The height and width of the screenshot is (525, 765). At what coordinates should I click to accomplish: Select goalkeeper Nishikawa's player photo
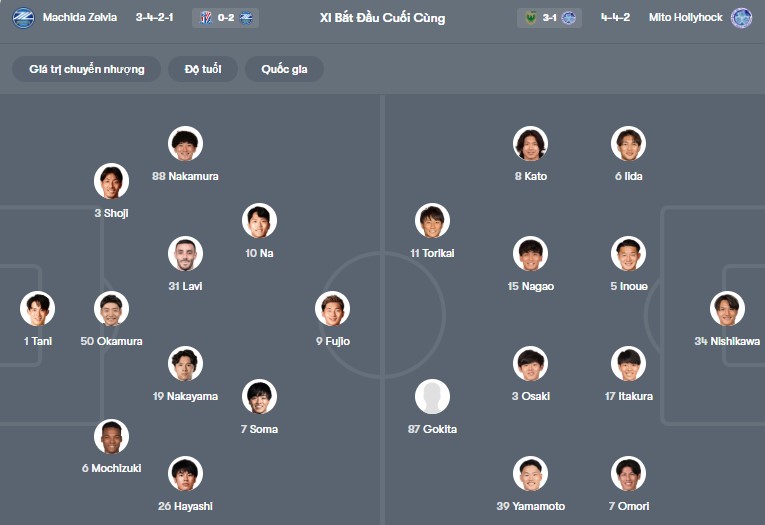tap(727, 309)
